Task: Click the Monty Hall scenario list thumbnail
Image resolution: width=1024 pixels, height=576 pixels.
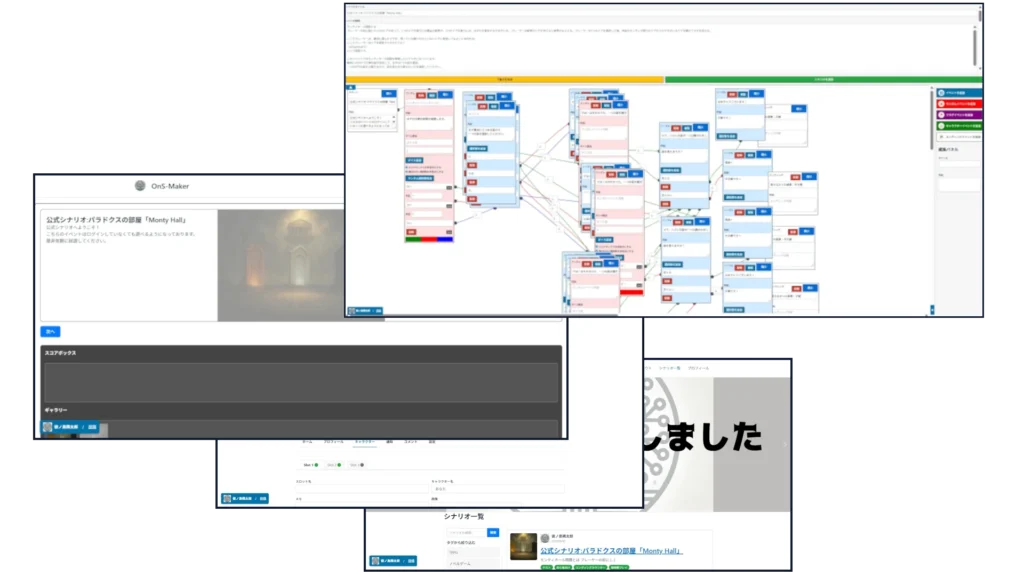Action: point(523,546)
